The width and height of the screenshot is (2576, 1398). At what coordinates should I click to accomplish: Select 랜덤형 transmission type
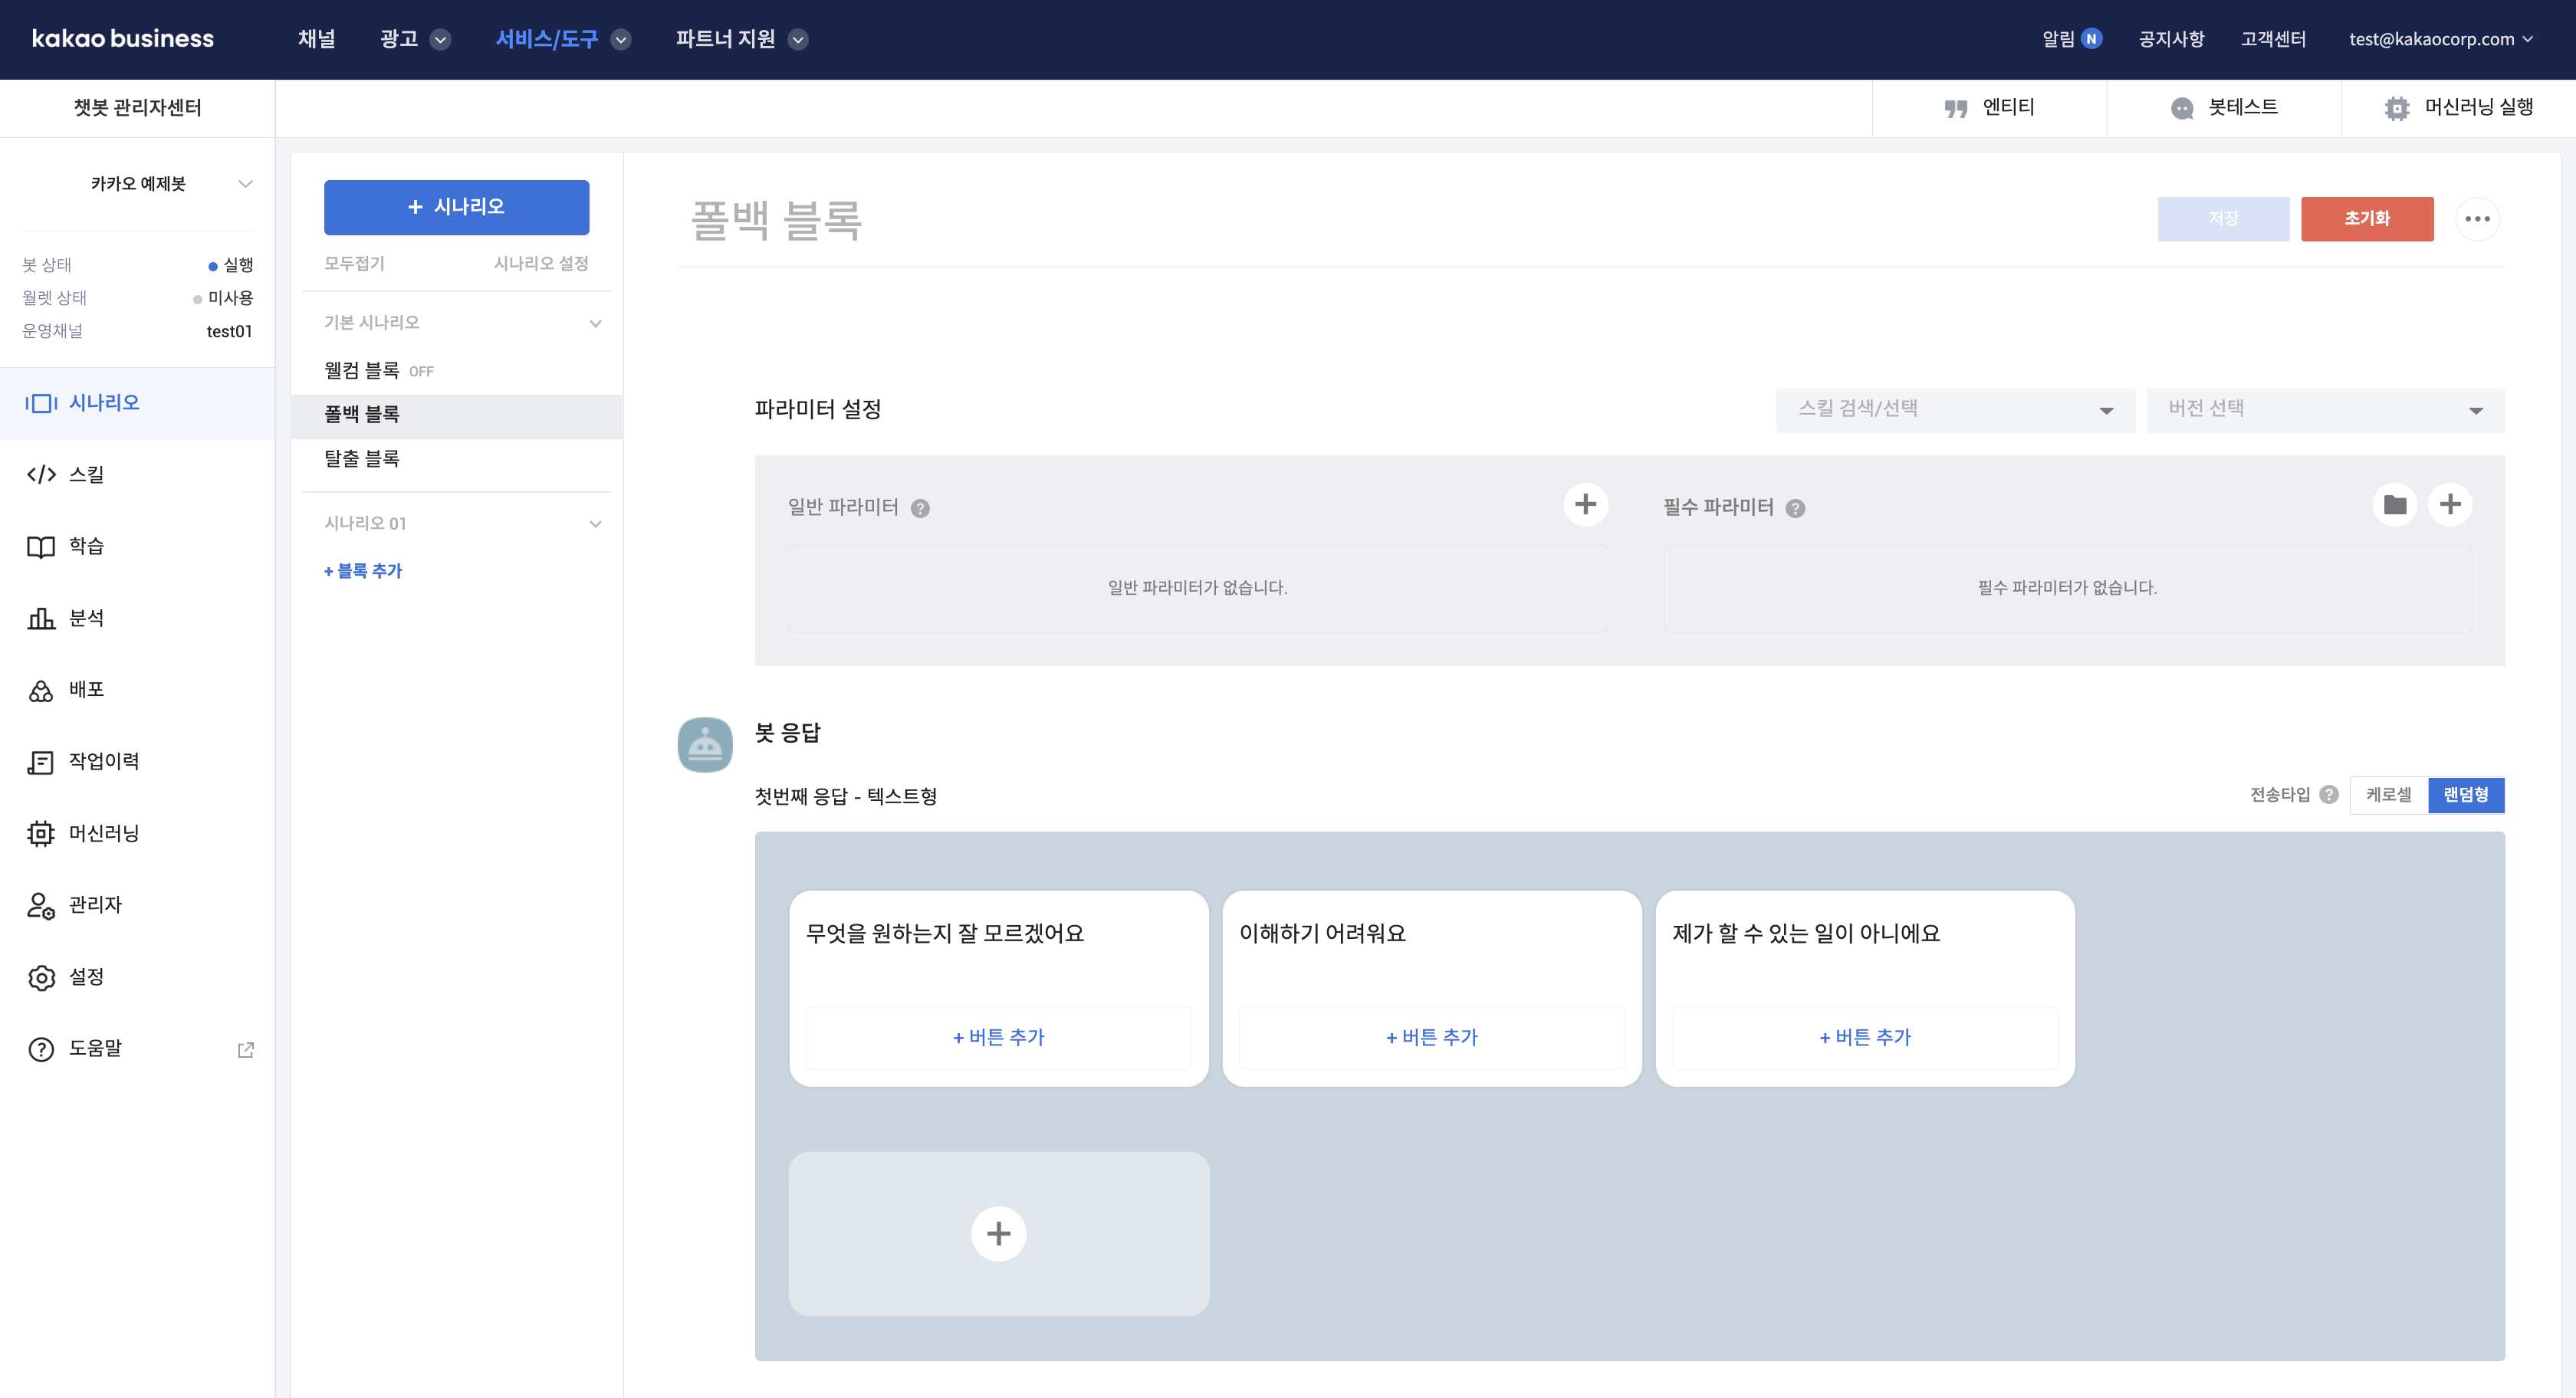click(x=2465, y=795)
